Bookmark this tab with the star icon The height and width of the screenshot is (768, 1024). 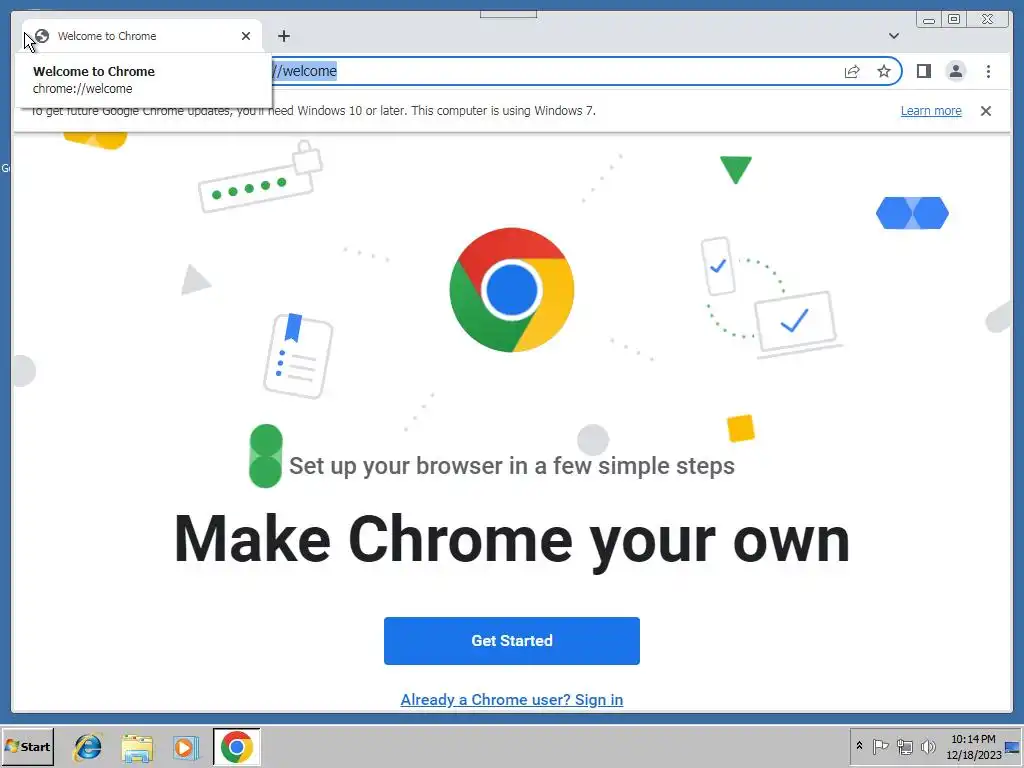[x=884, y=71]
